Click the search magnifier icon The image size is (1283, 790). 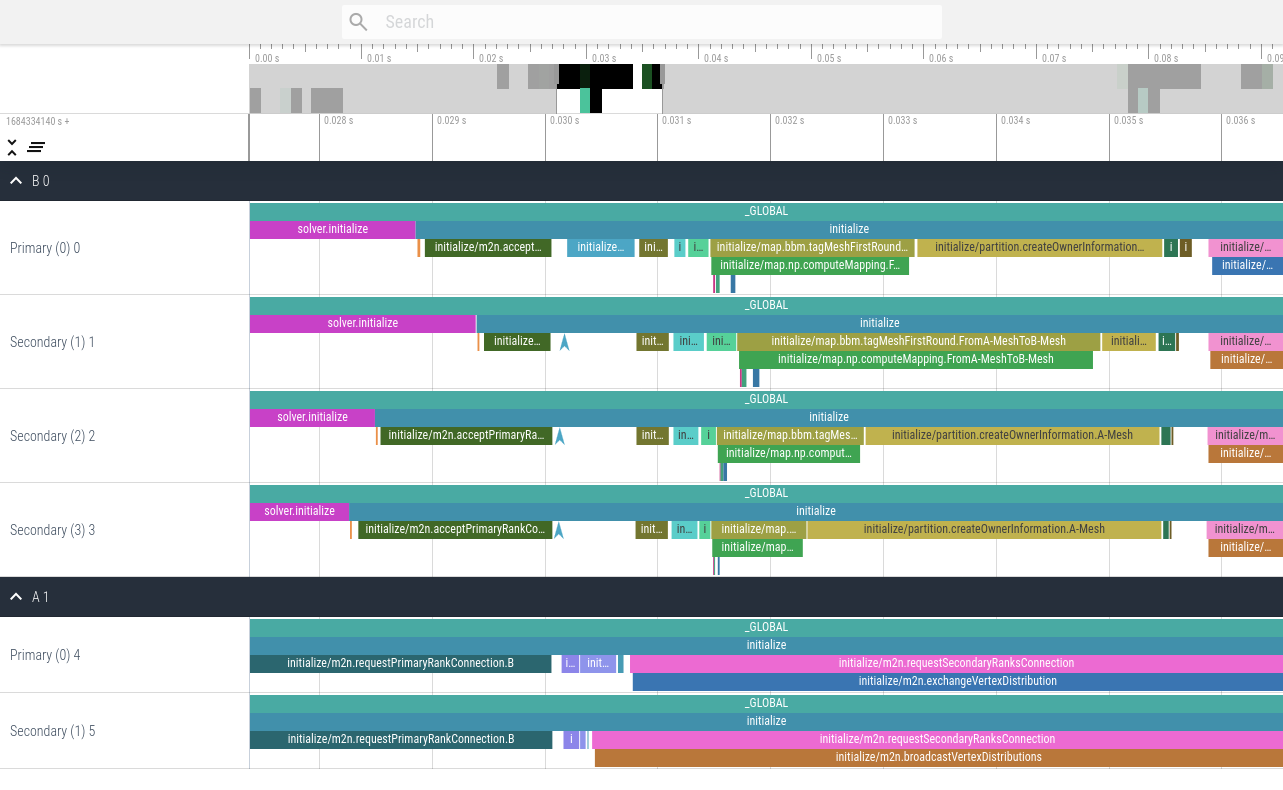point(357,21)
